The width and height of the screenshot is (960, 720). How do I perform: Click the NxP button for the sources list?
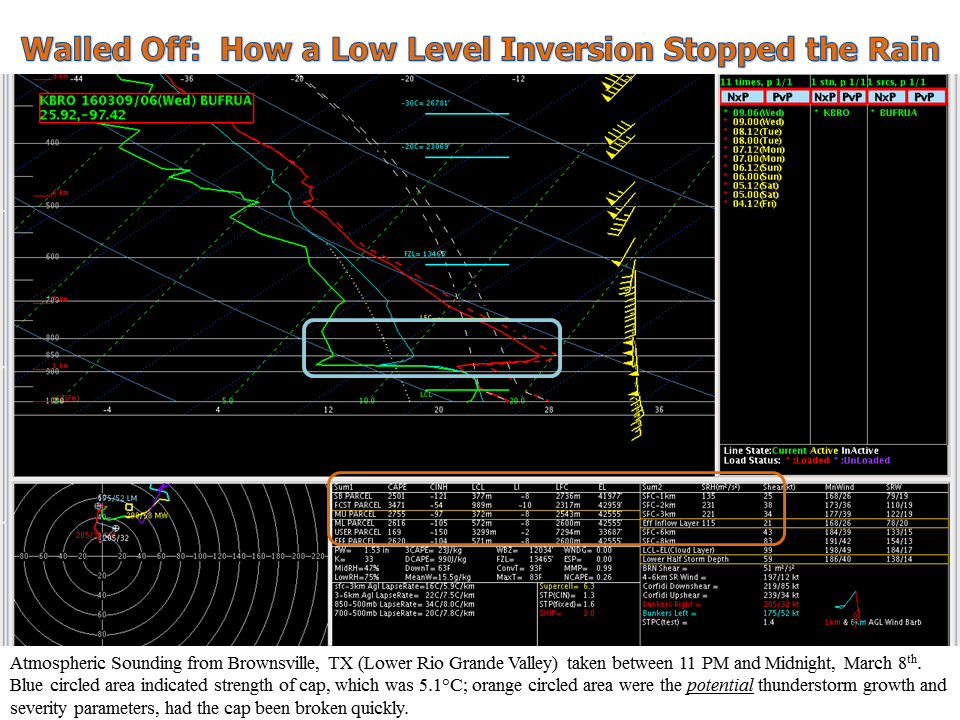(886, 97)
